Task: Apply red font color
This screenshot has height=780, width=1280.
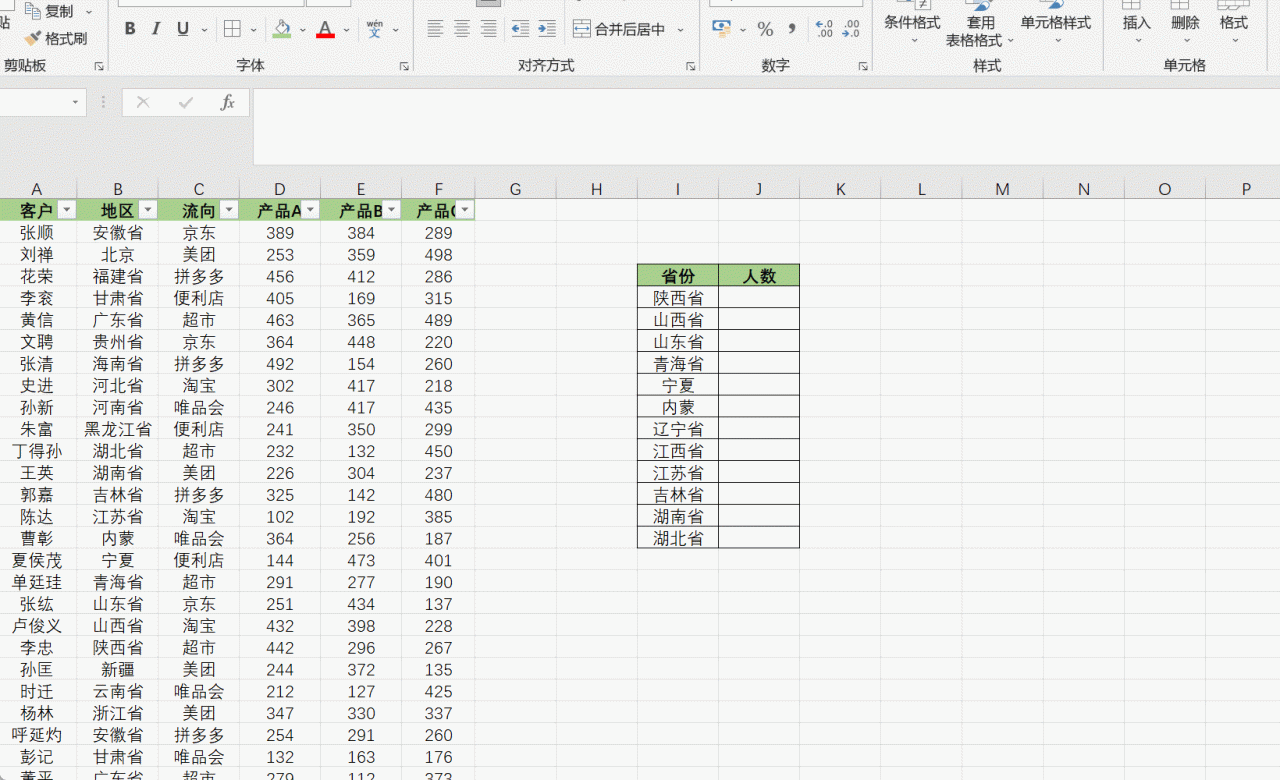Action: (325, 29)
